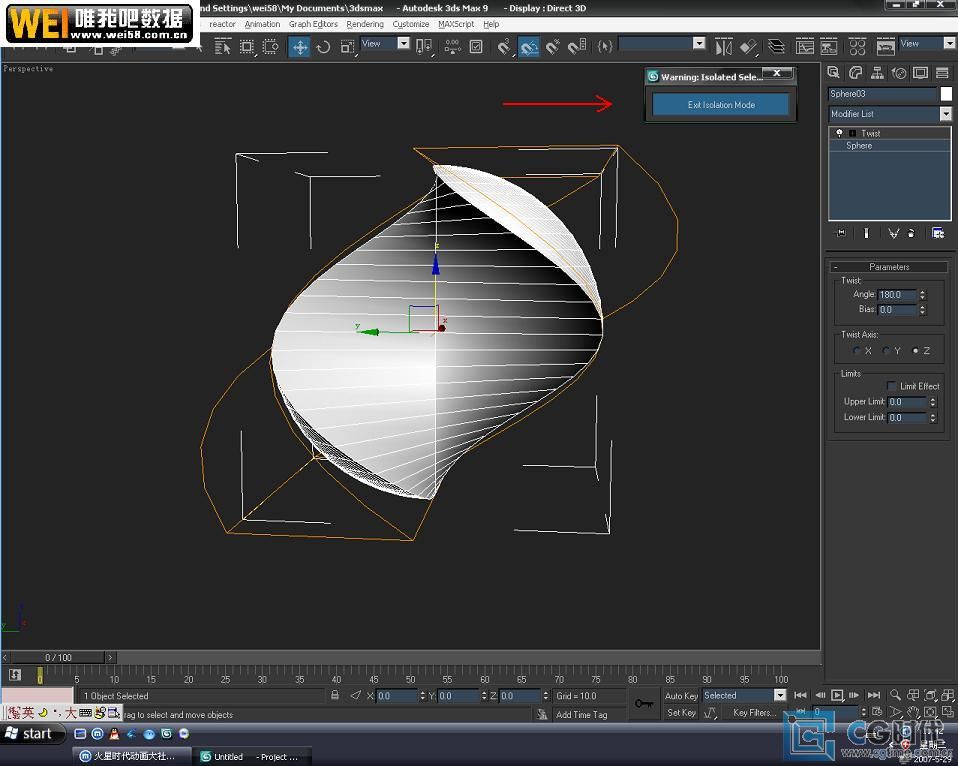958x766 pixels.
Task: Open the reference coordinate system View dropdown
Action: pyautogui.click(x=386, y=43)
